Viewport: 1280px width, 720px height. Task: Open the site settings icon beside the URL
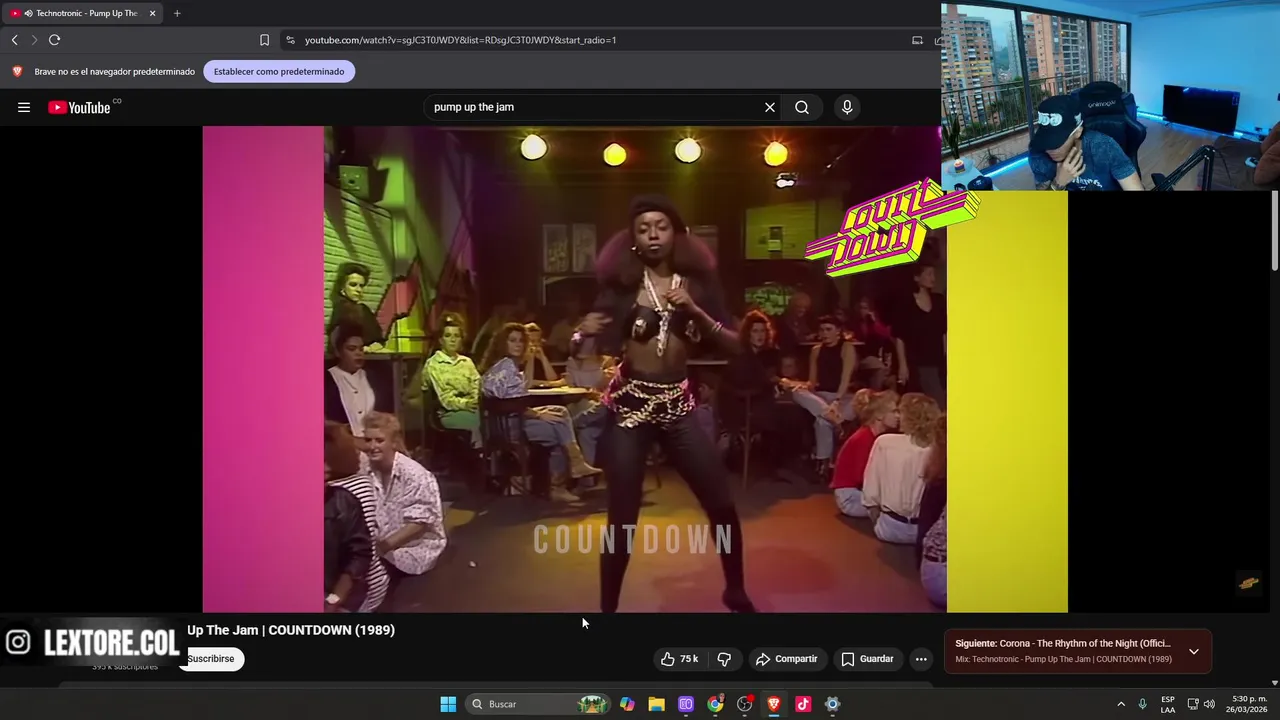click(290, 40)
